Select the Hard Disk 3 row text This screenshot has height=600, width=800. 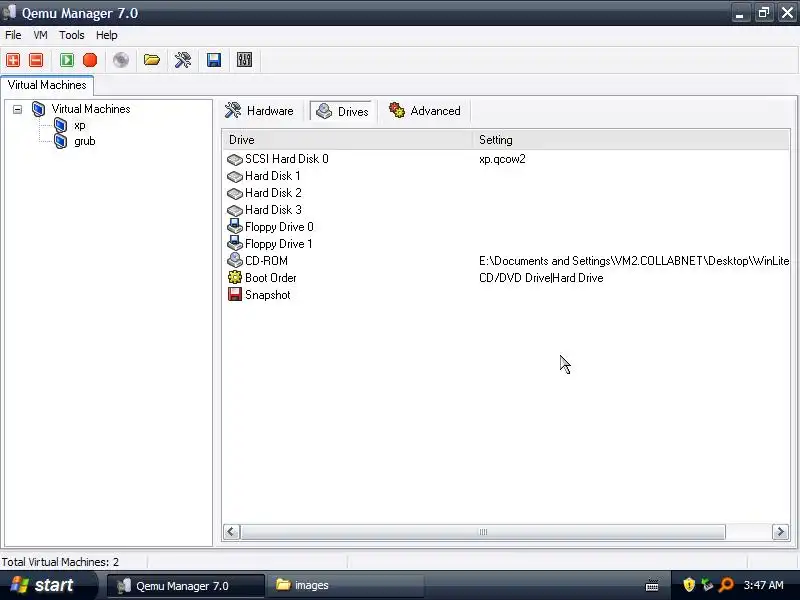tap(273, 209)
